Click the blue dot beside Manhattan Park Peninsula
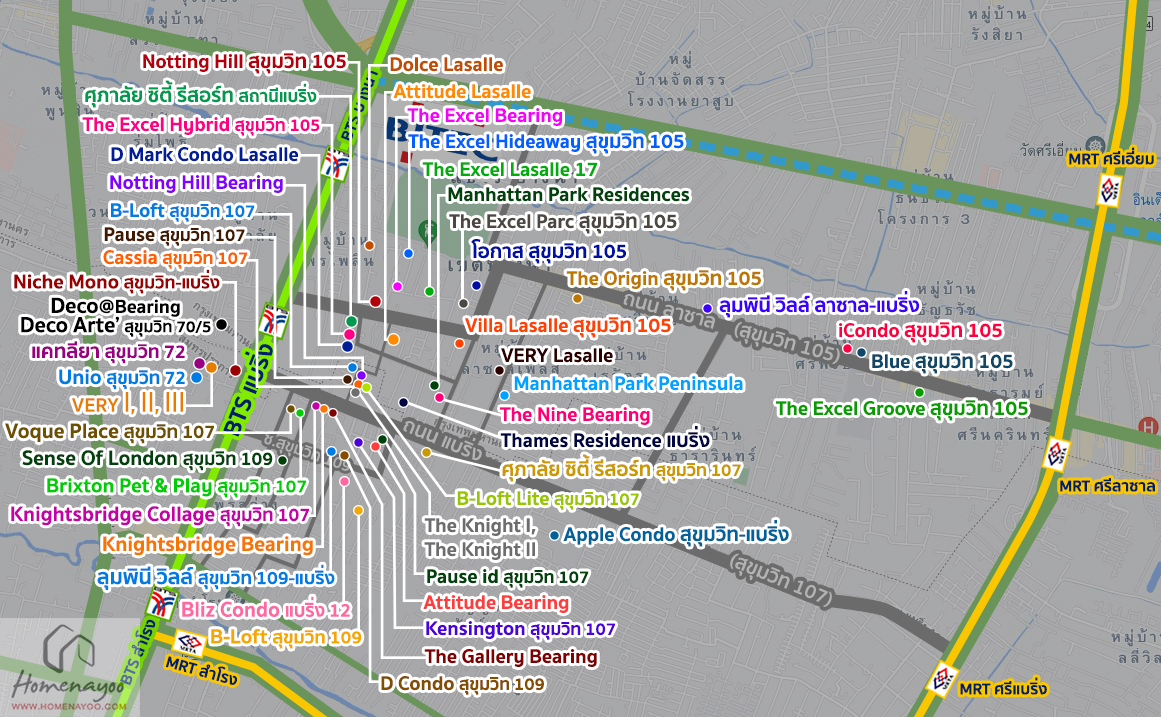The width and height of the screenshot is (1161, 717). [504, 396]
